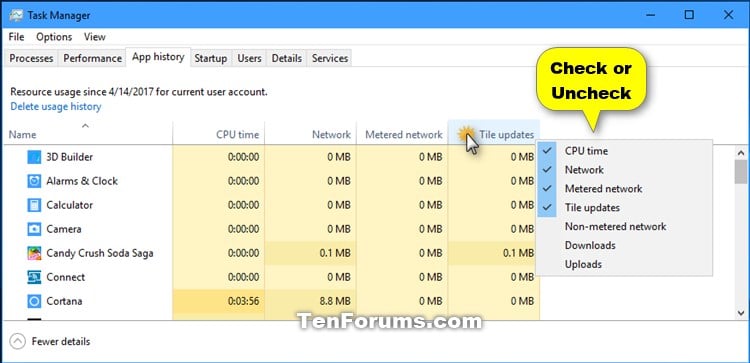Click the Task Manager title bar icon
750x363 pixels.
(16, 15)
